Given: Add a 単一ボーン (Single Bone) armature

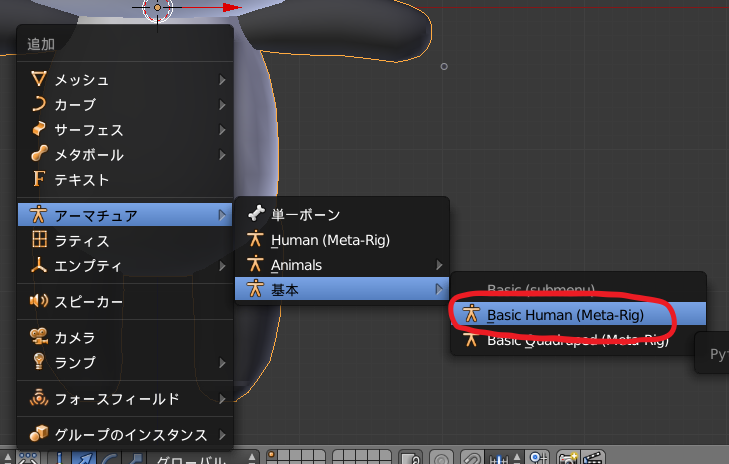Looking at the screenshot, I should point(342,214).
